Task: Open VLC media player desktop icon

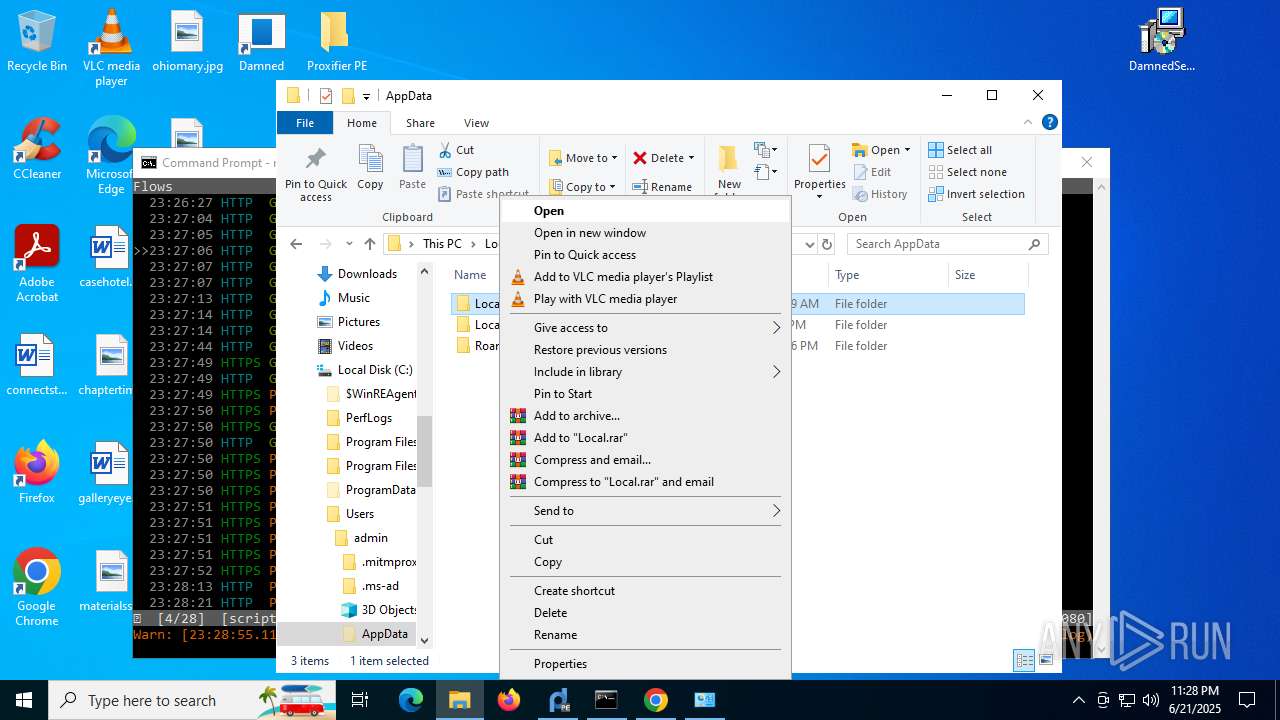Action: point(111,48)
